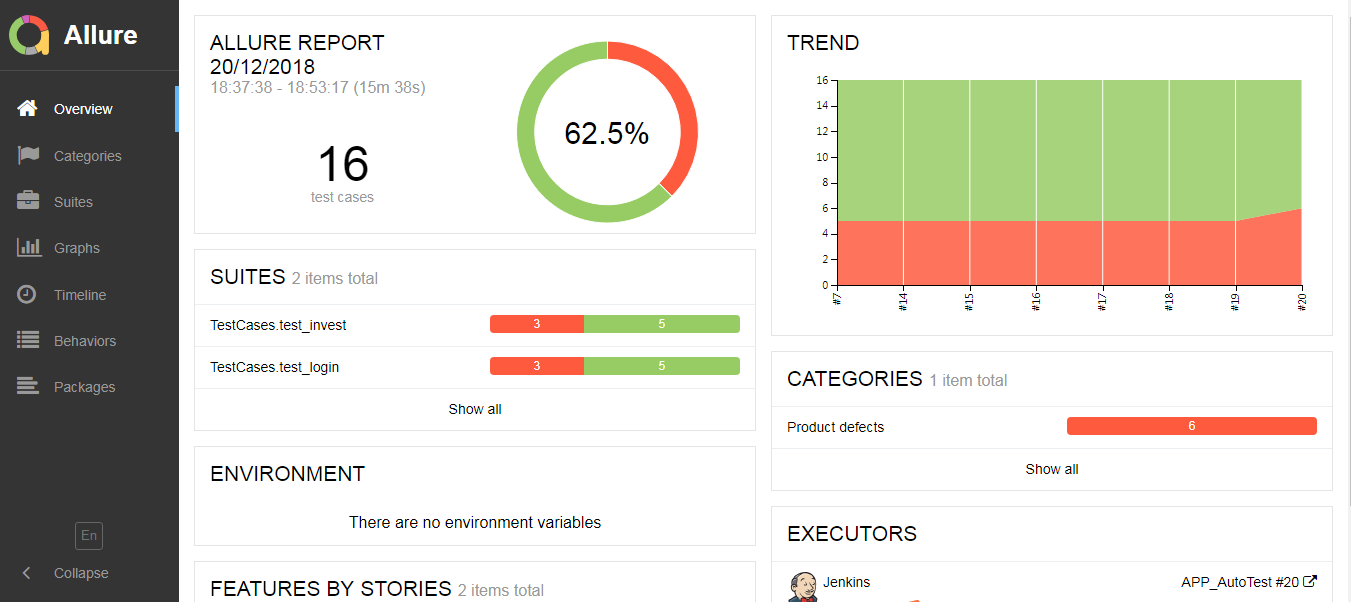
Task: Open the Product defects category
Action: pos(836,427)
